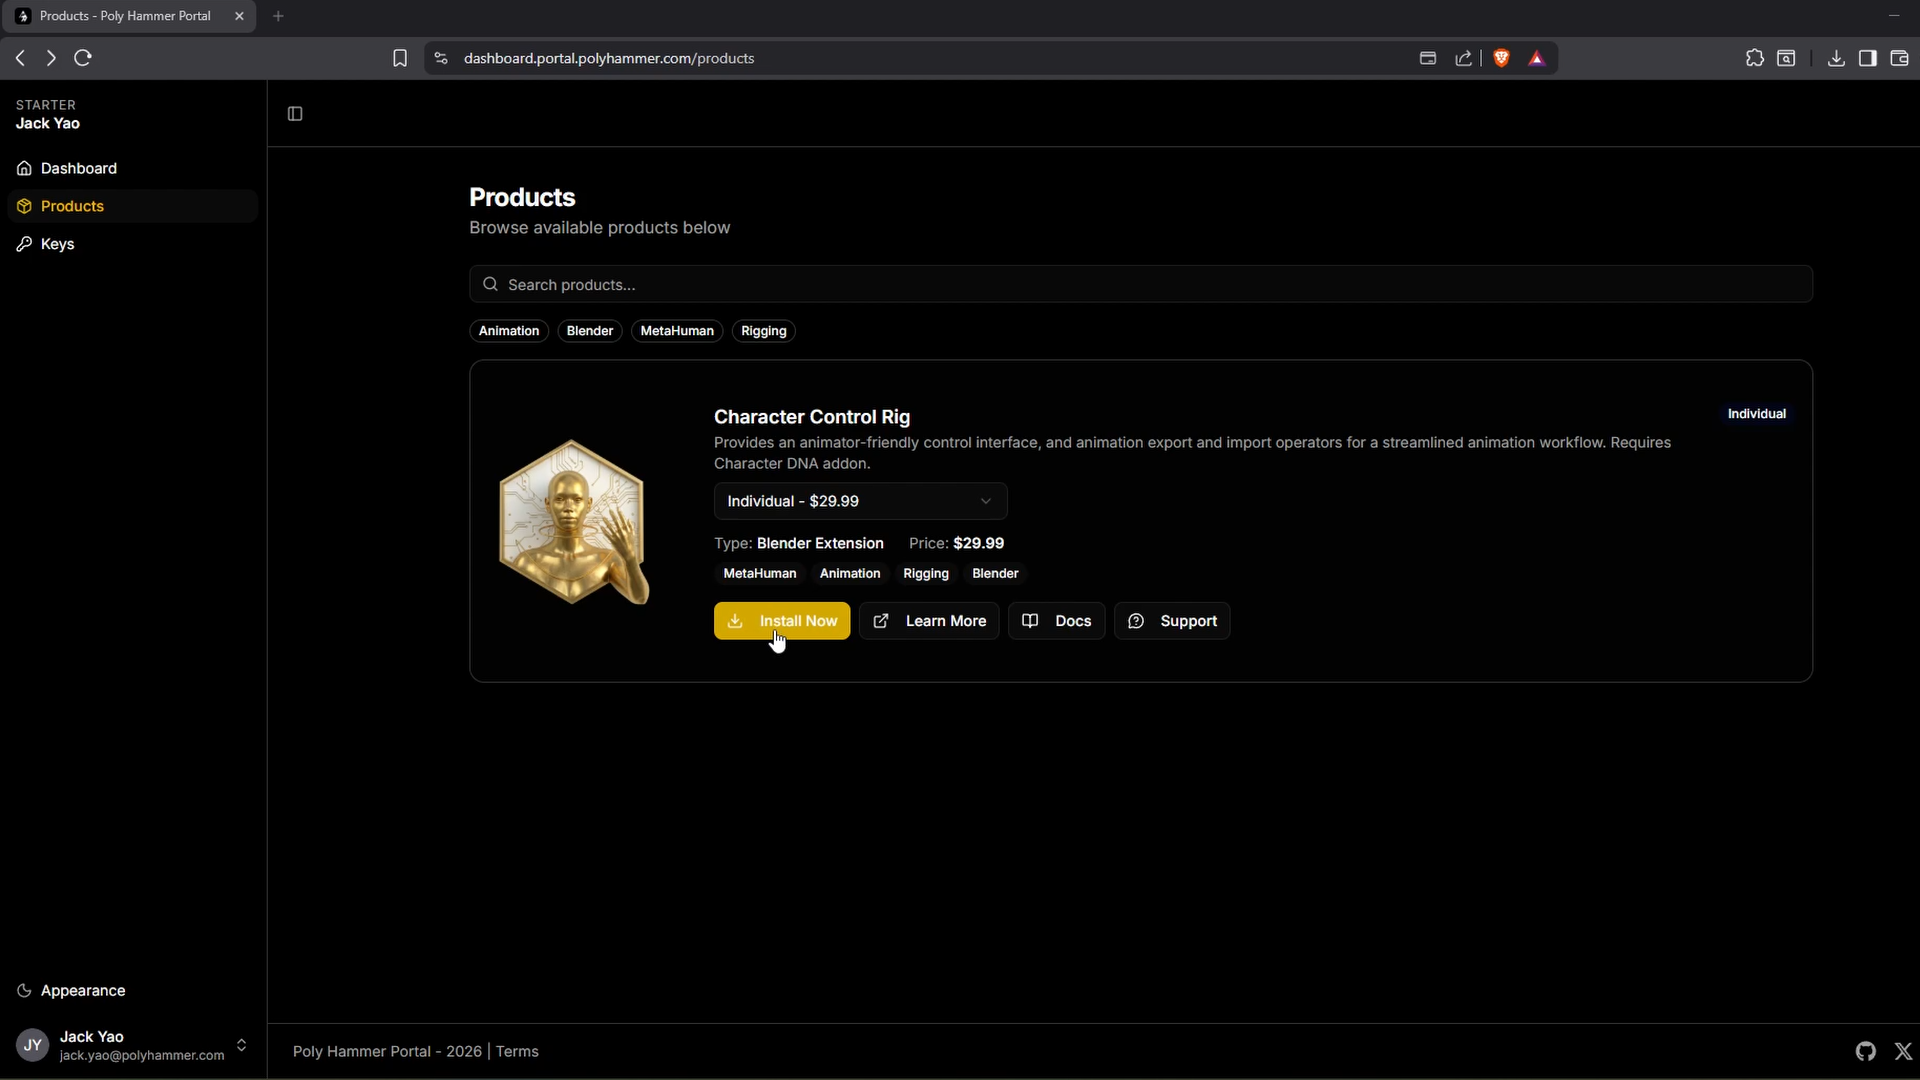Open the Keys page in the sidebar
Image resolution: width=1920 pixels, height=1080 pixels.
tap(132, 244)
